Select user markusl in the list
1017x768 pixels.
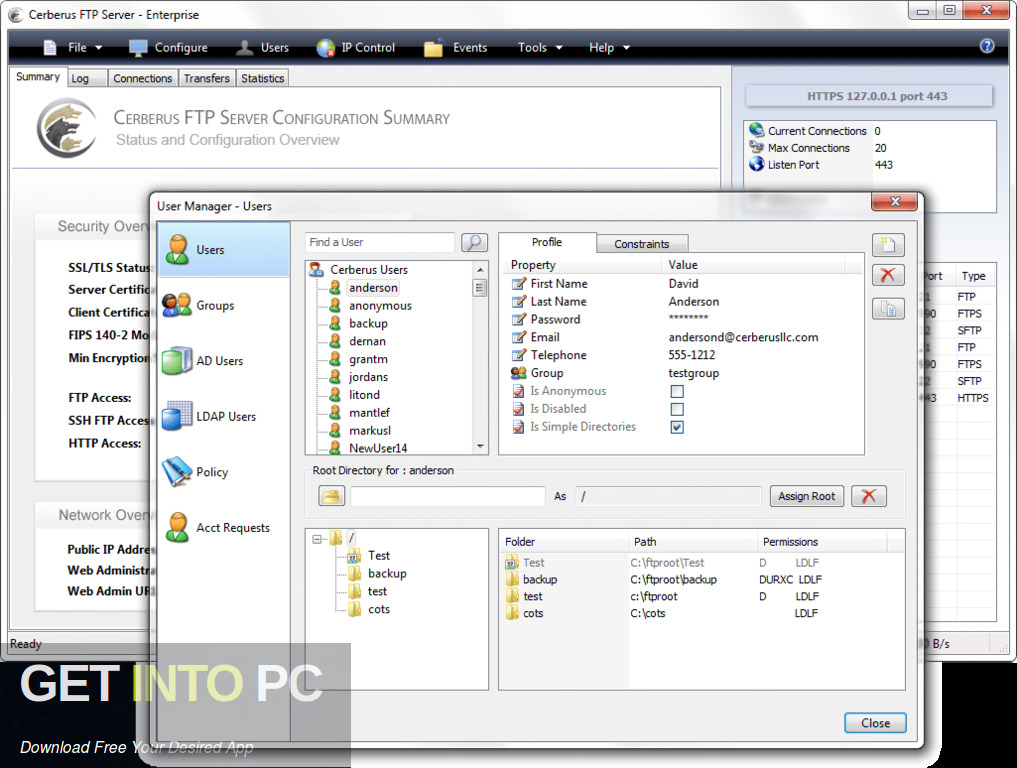(x=370, y=430)
